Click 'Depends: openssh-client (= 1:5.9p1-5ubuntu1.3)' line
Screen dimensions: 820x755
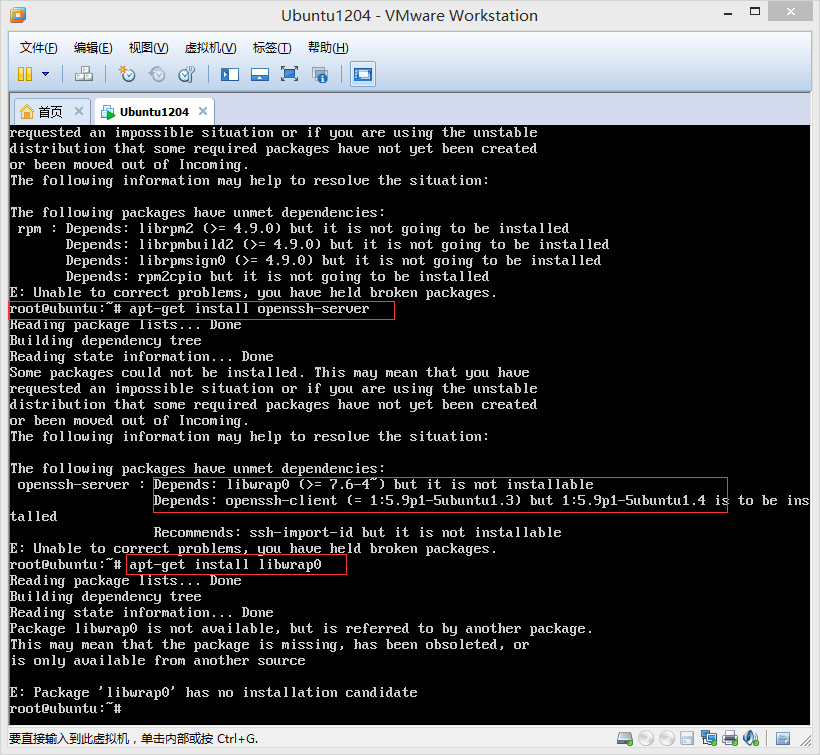click(481, 501)
